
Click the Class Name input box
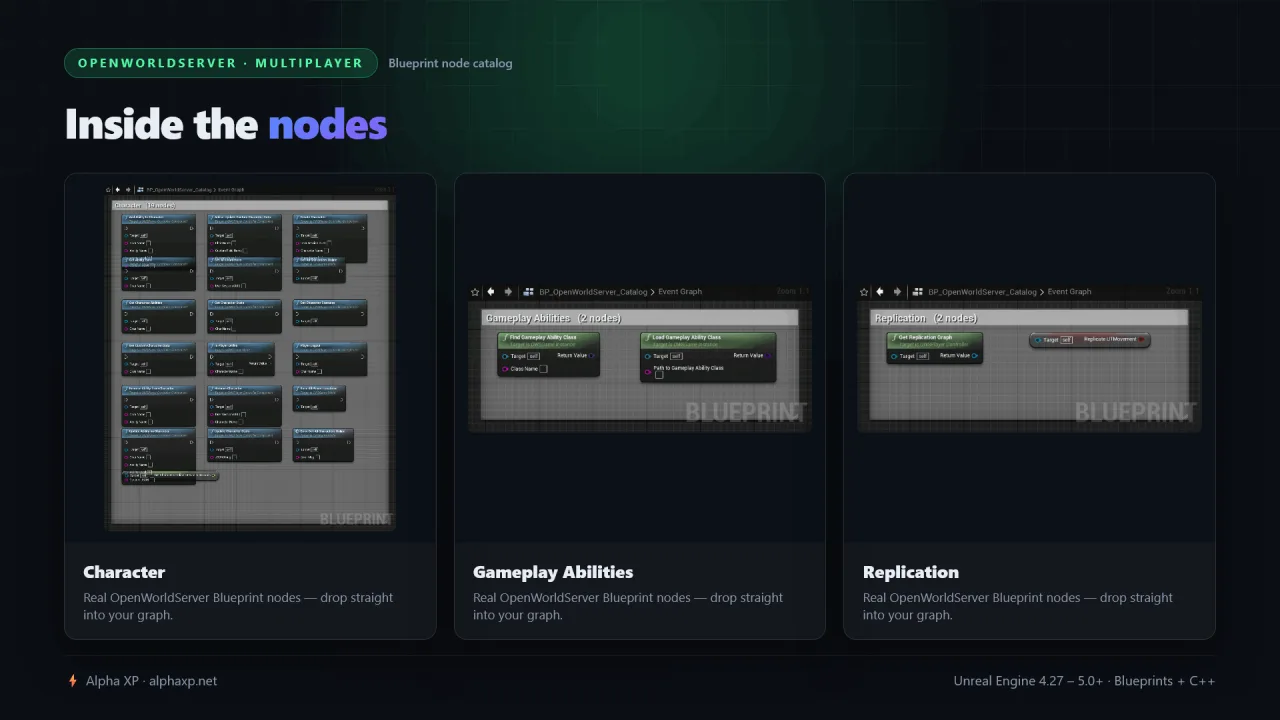pos(543,369)
